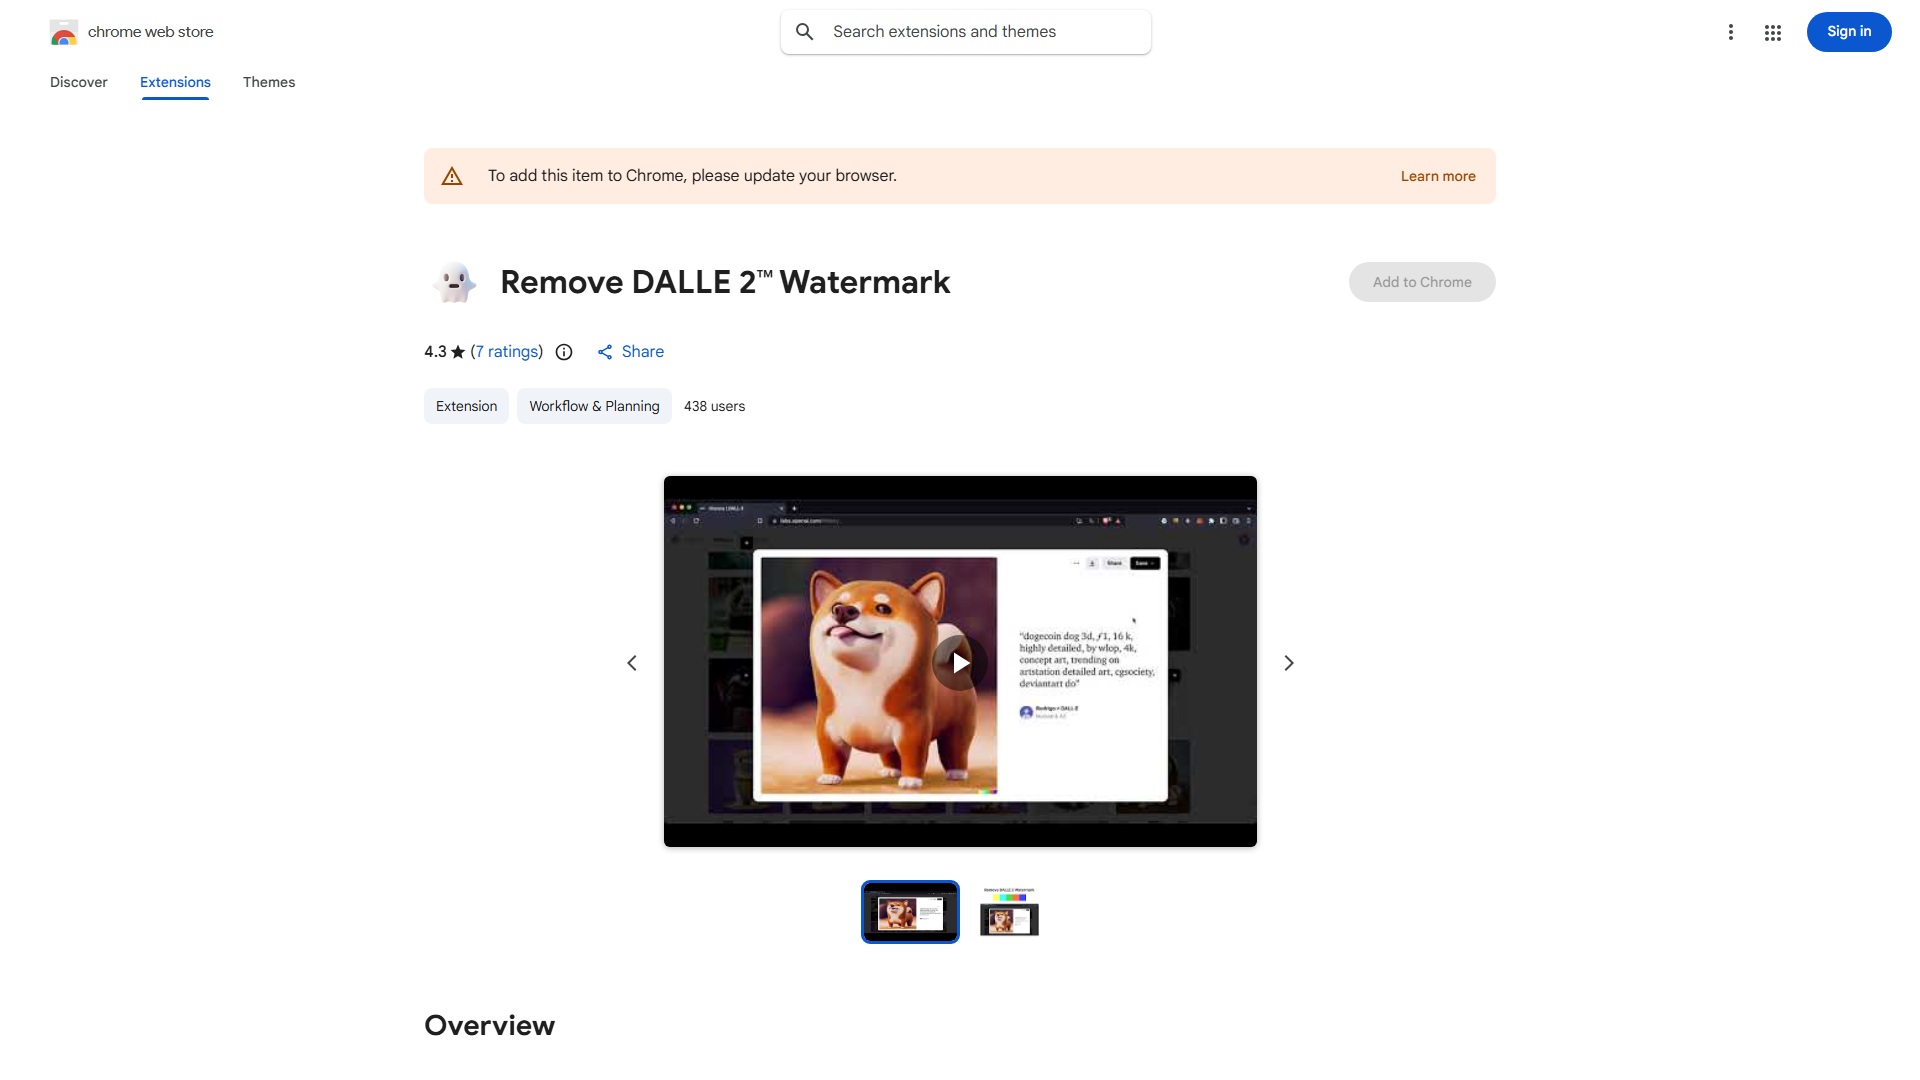
Task: Open the Google apps grid
Action: point(1772,32)
